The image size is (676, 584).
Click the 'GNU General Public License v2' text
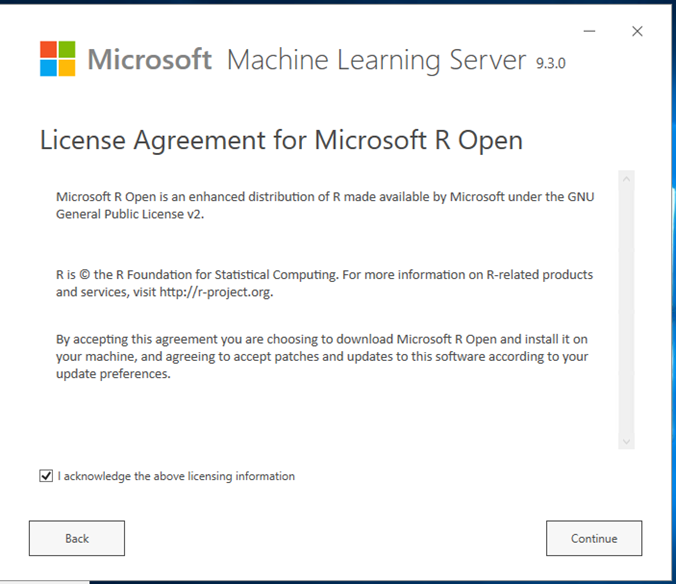tap(130, 215)
